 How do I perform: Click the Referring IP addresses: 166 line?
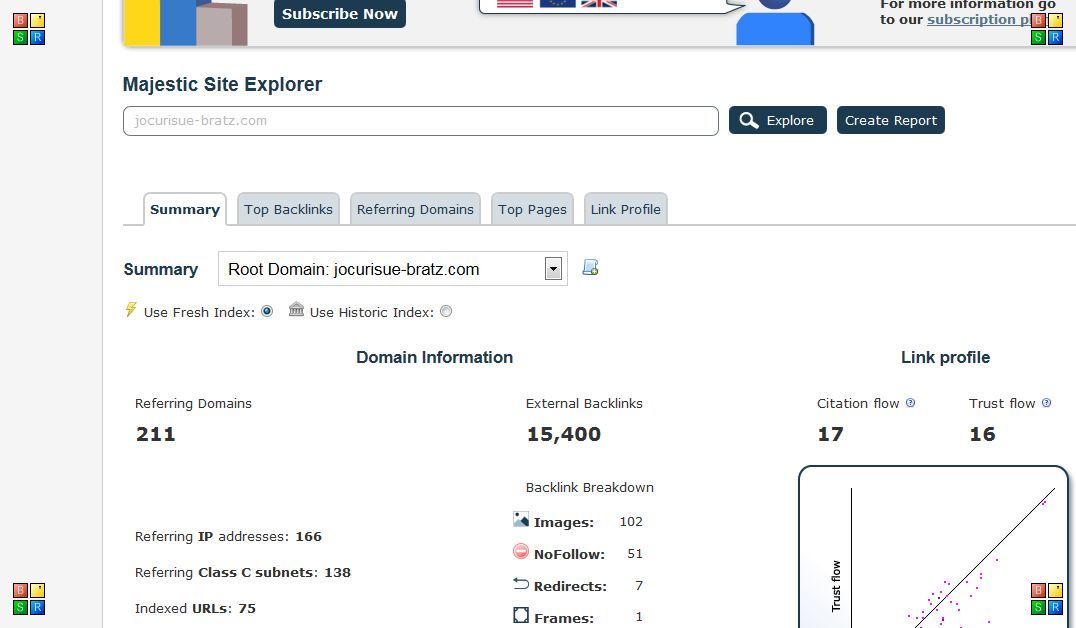pyautogui.click(x=229, y=537)
